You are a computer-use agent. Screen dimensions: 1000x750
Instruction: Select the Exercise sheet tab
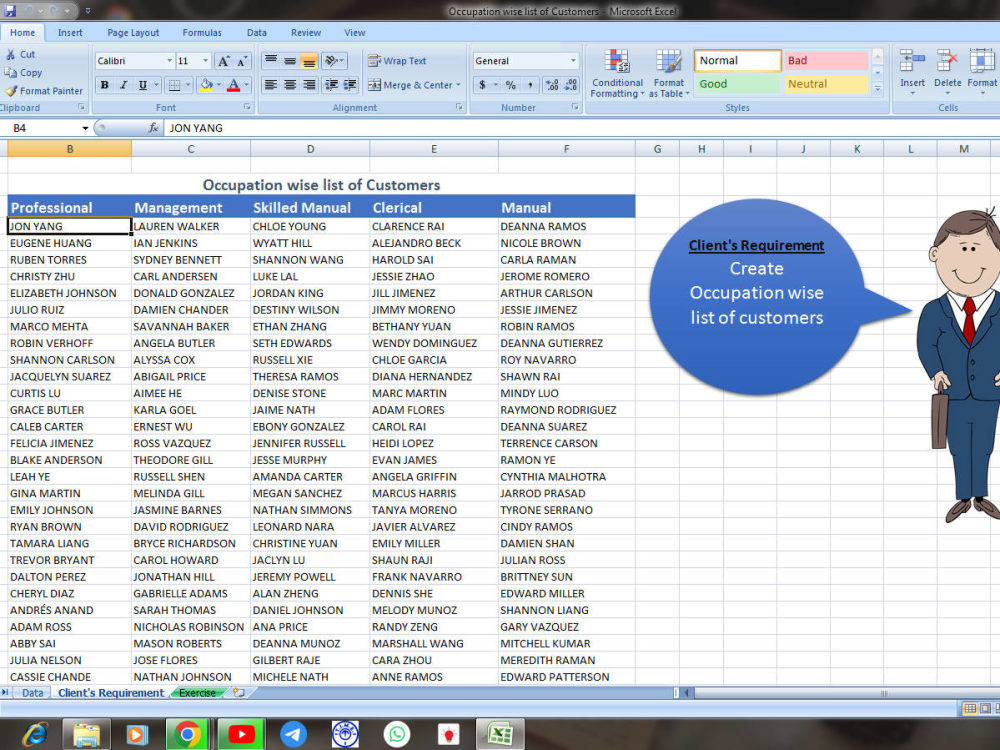tap(198, 693)
